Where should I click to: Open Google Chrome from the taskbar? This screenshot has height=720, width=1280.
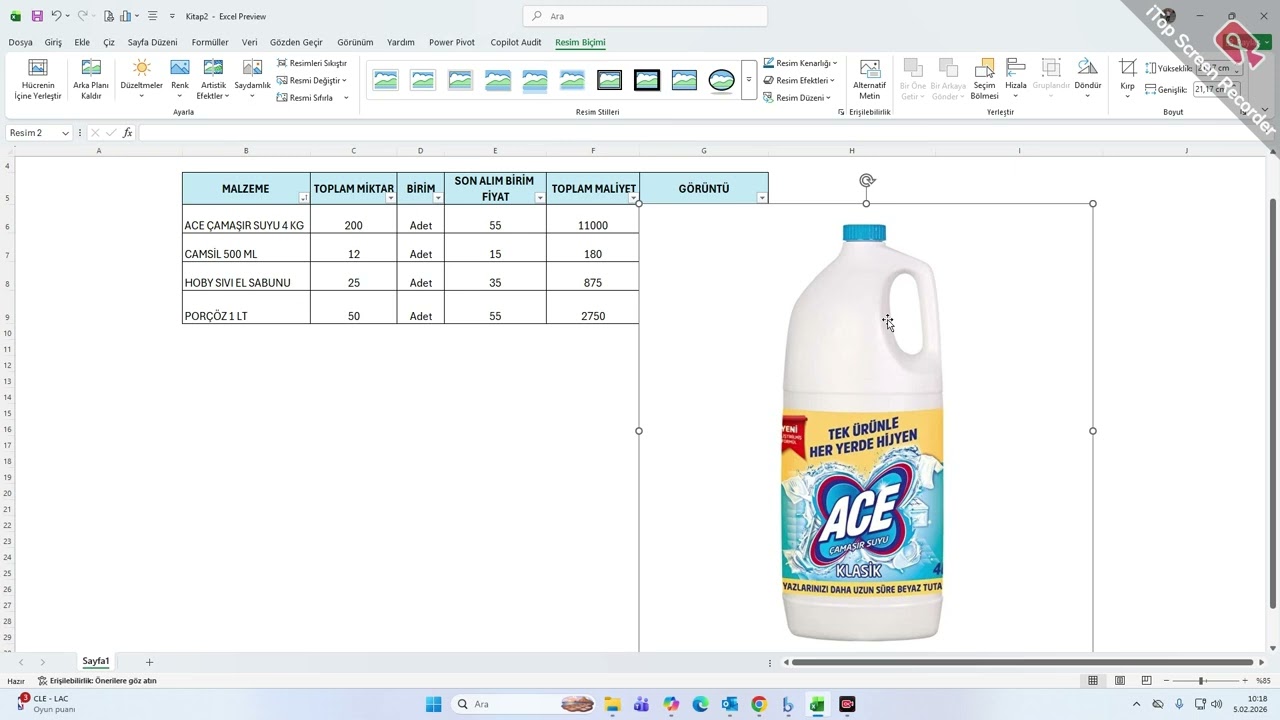(759, 705)
